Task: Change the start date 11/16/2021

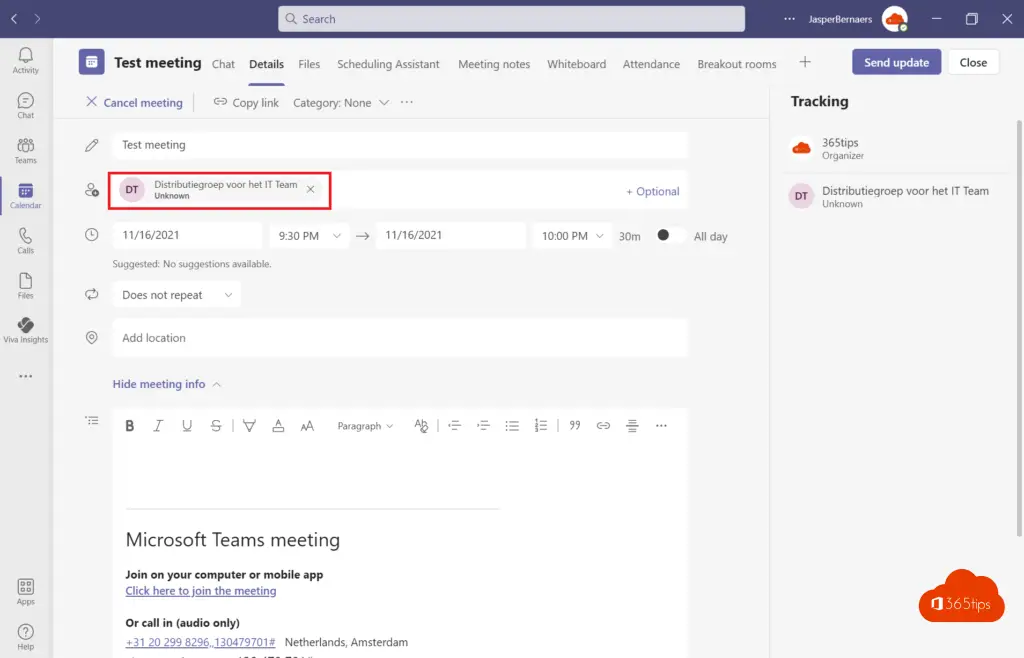Action: (x=187, y=236)
